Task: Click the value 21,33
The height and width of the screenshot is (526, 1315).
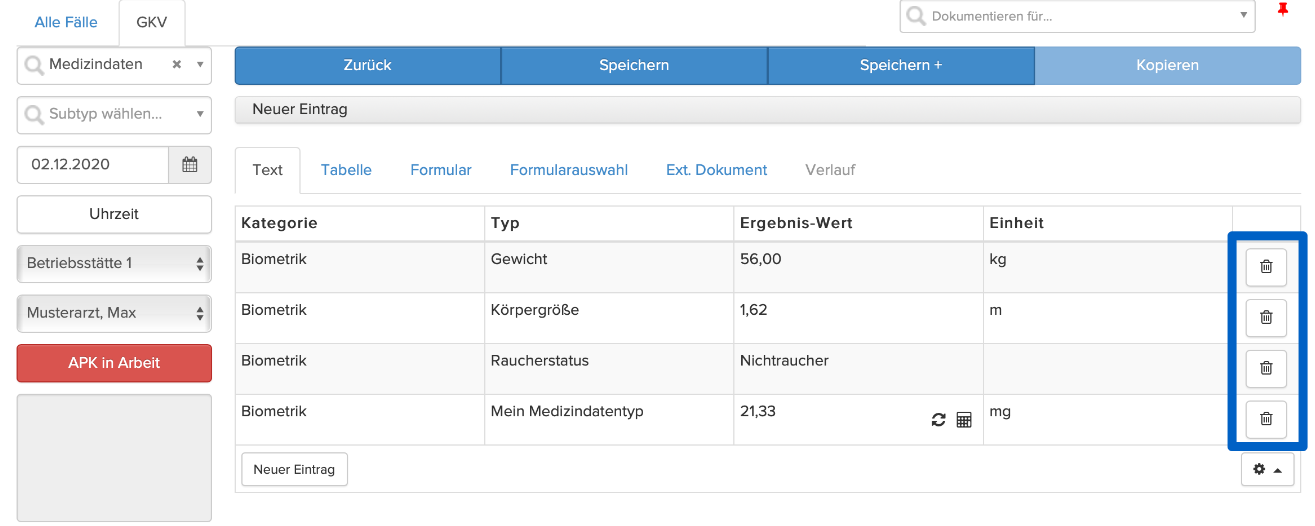Action: 758,411
